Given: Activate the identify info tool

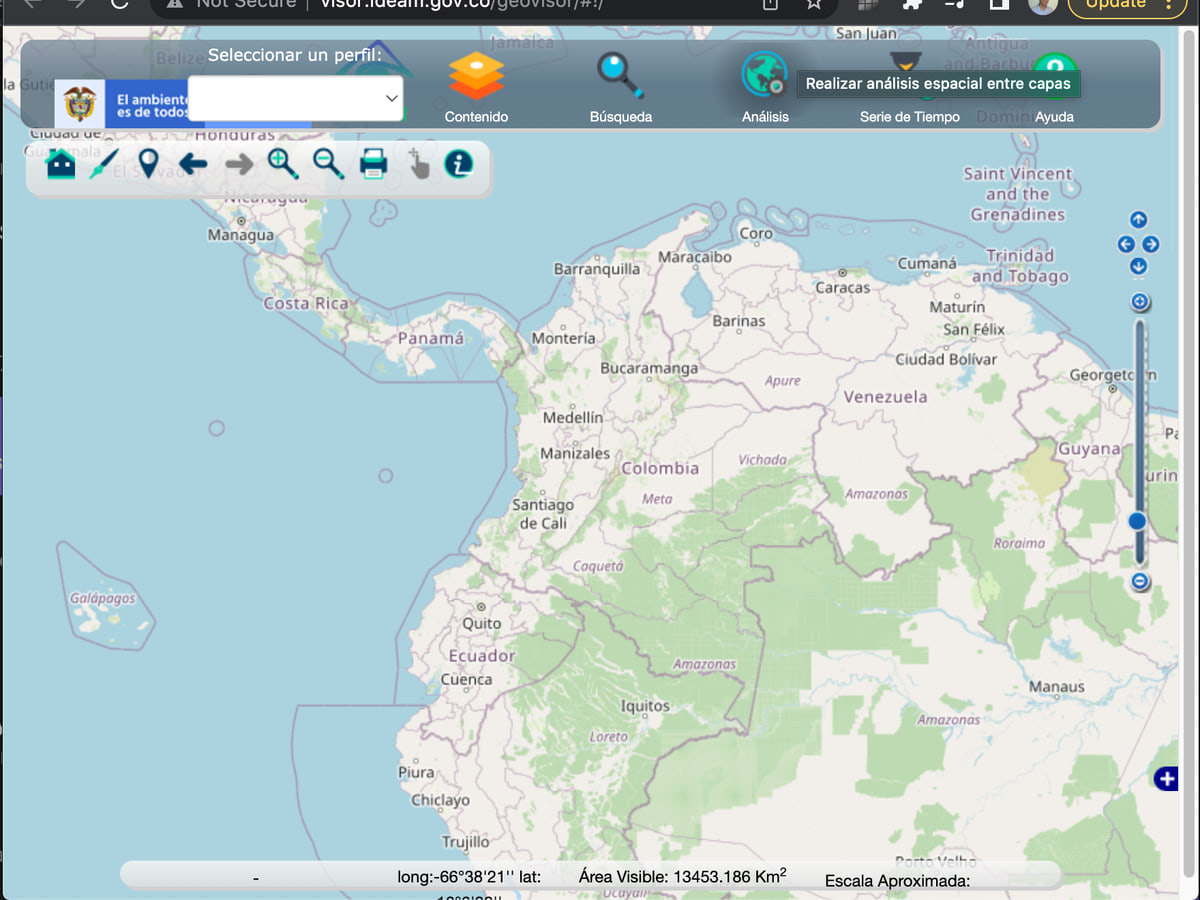Looking at the screenshot, I should click(x=458, y=163).
